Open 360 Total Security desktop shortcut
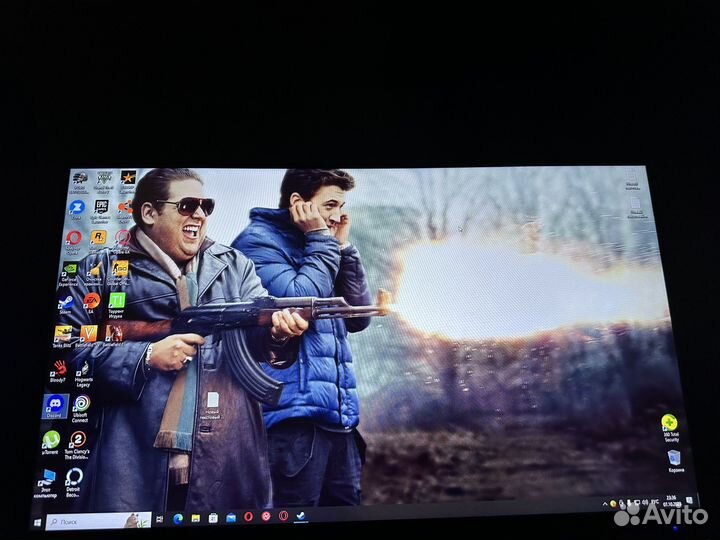 tap(669, 428)
